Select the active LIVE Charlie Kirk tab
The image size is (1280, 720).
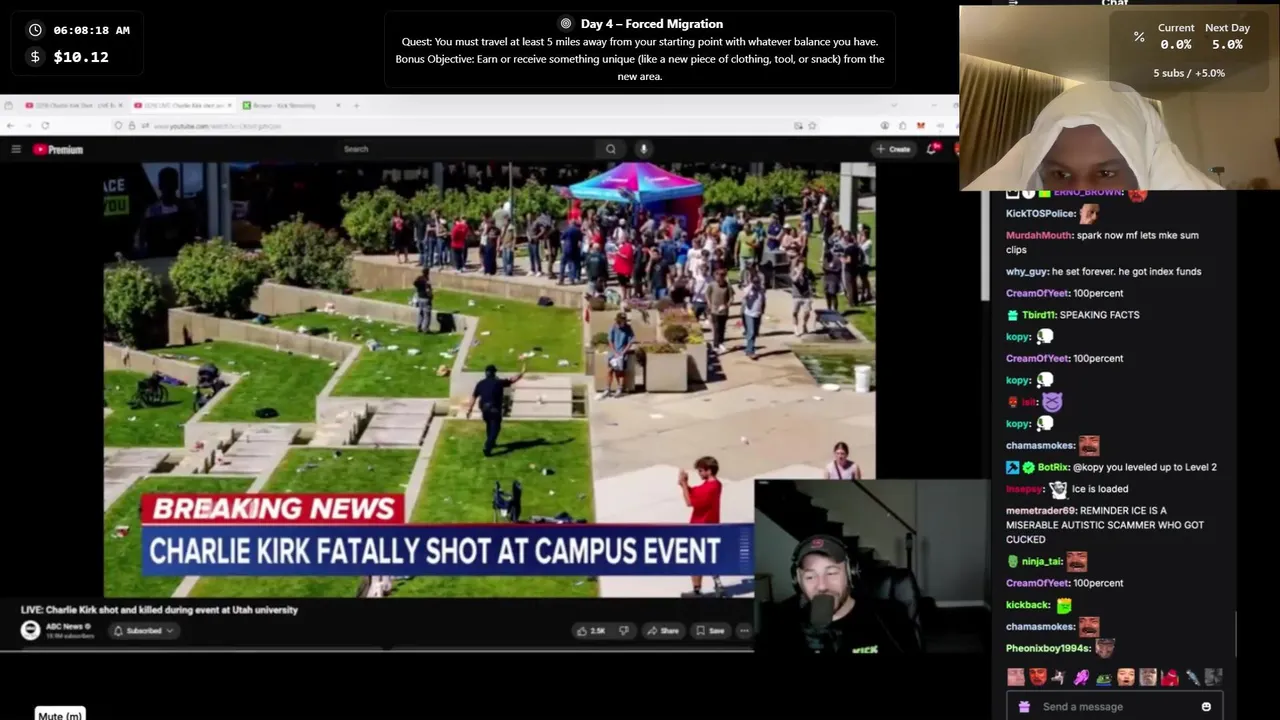point(182,105)
